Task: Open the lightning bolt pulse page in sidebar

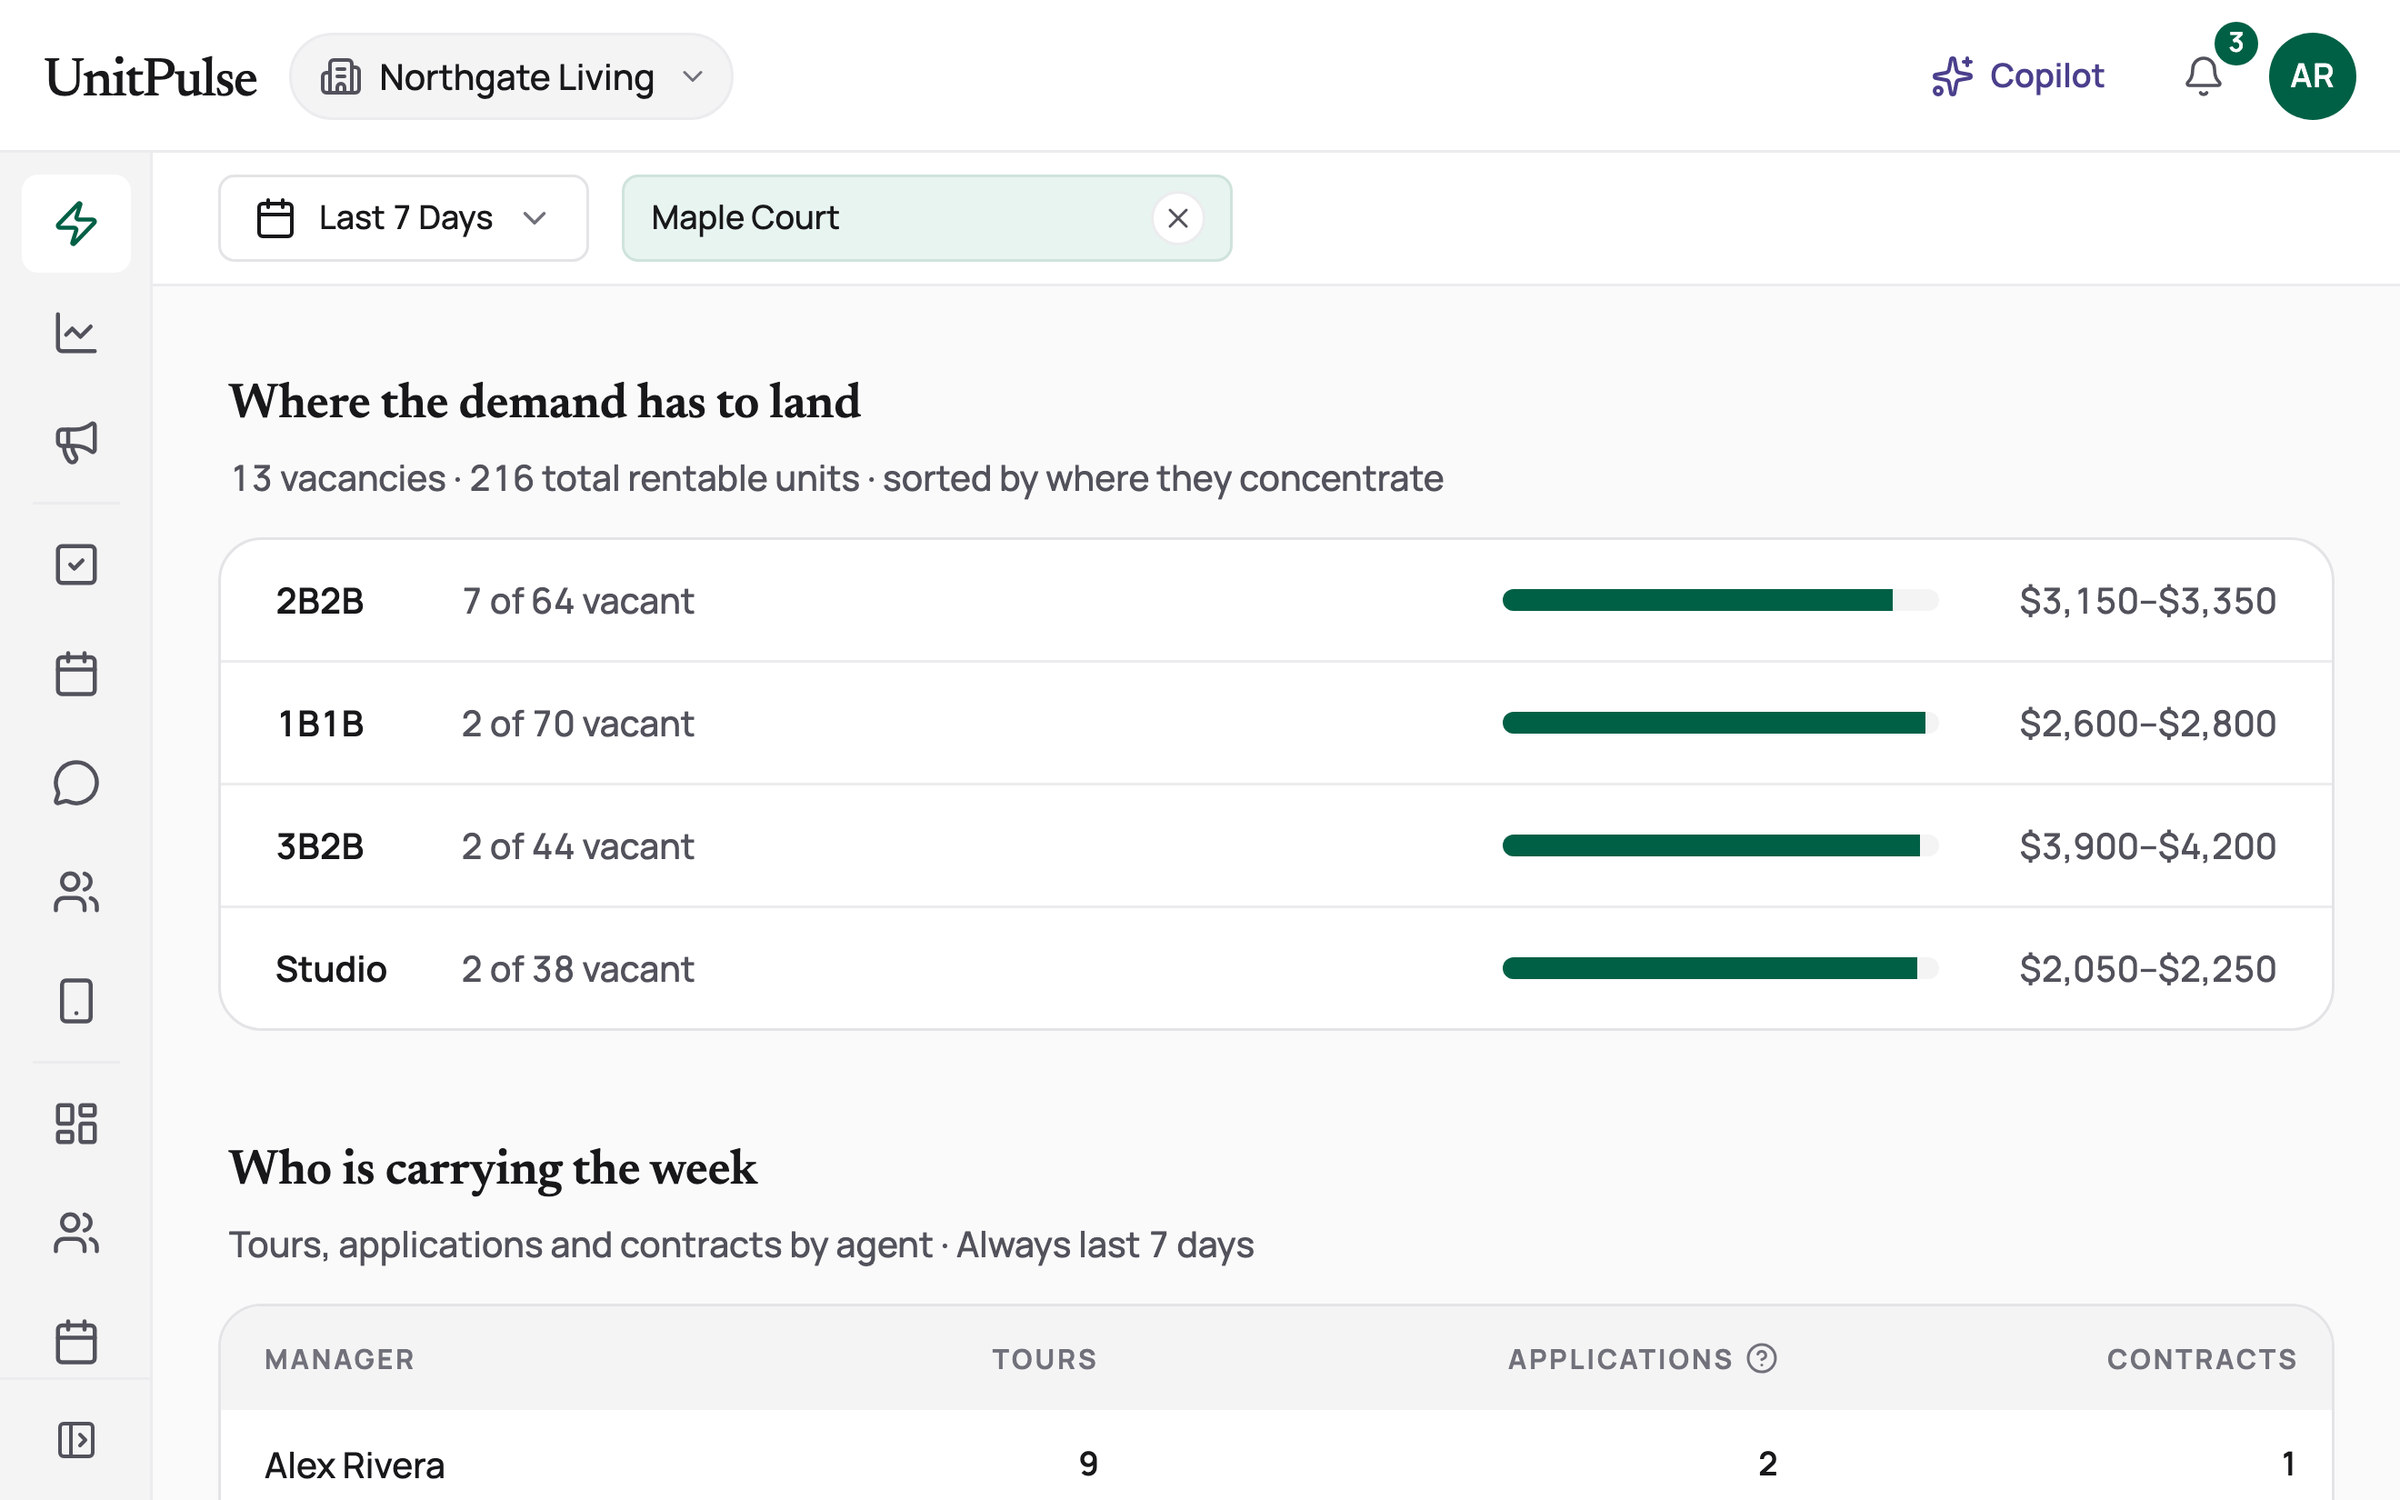Action: click(76, 223)
